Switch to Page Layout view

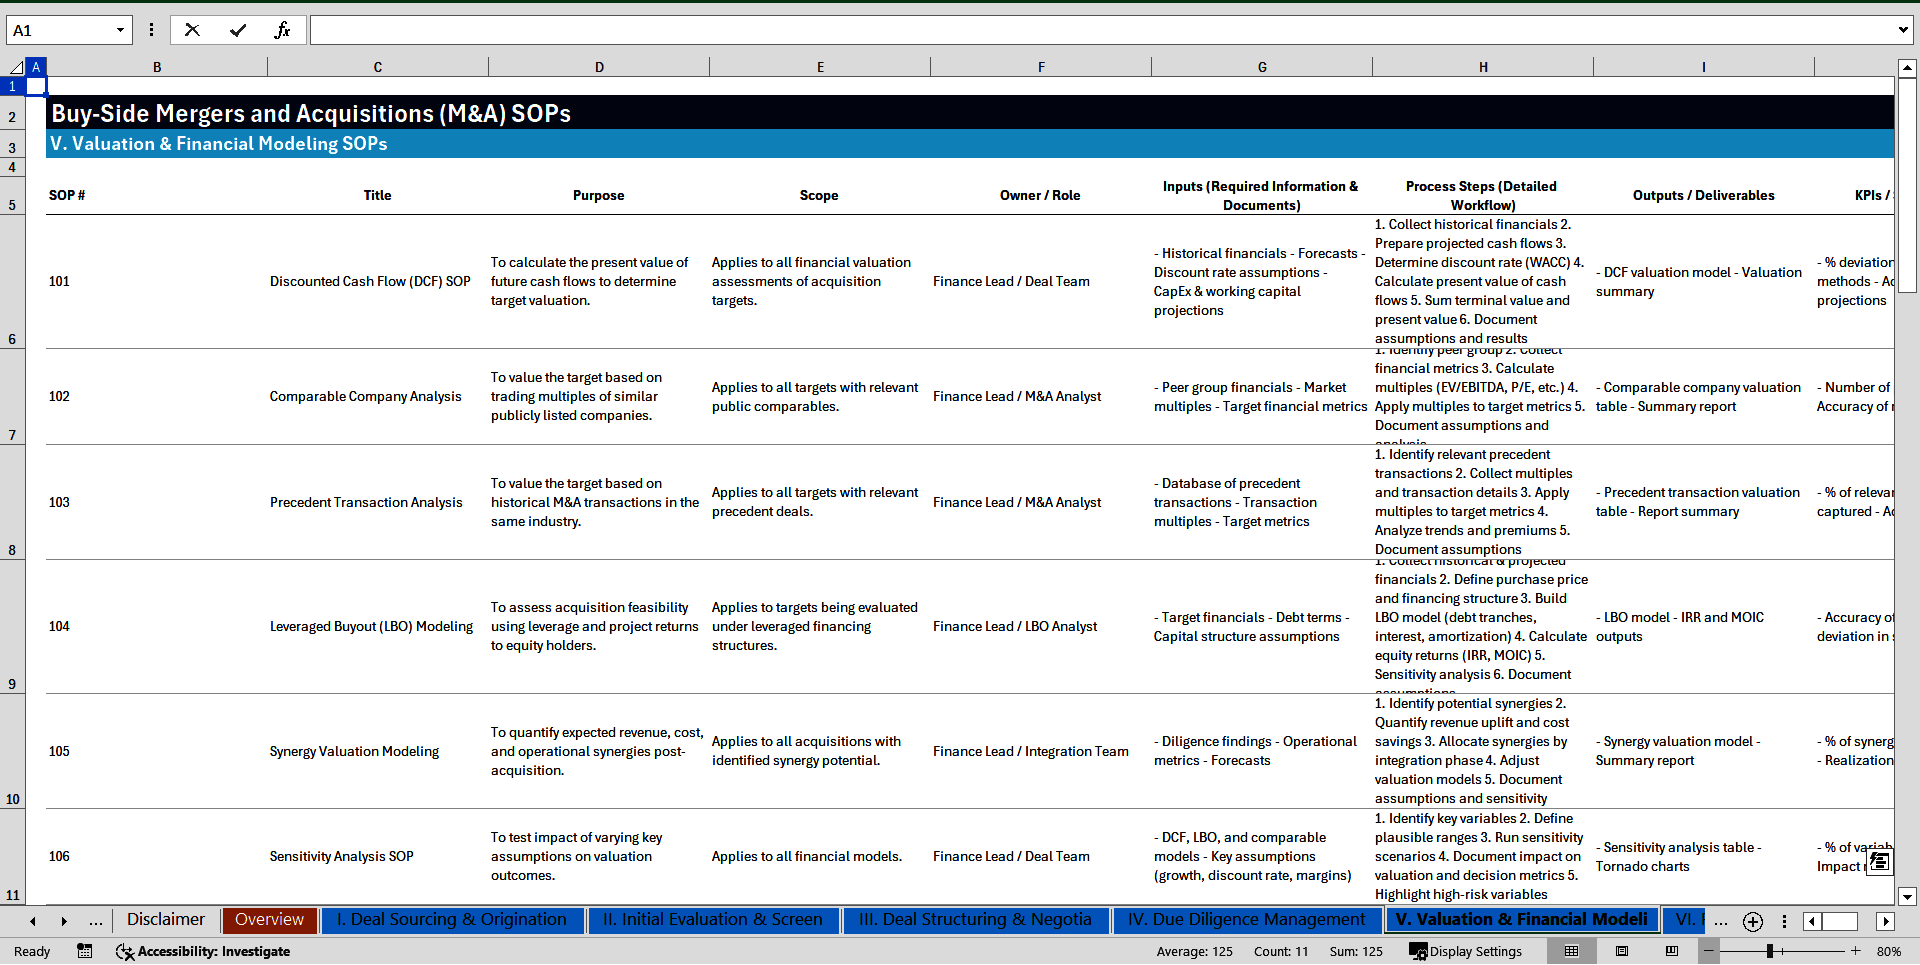pos(1622,951)
